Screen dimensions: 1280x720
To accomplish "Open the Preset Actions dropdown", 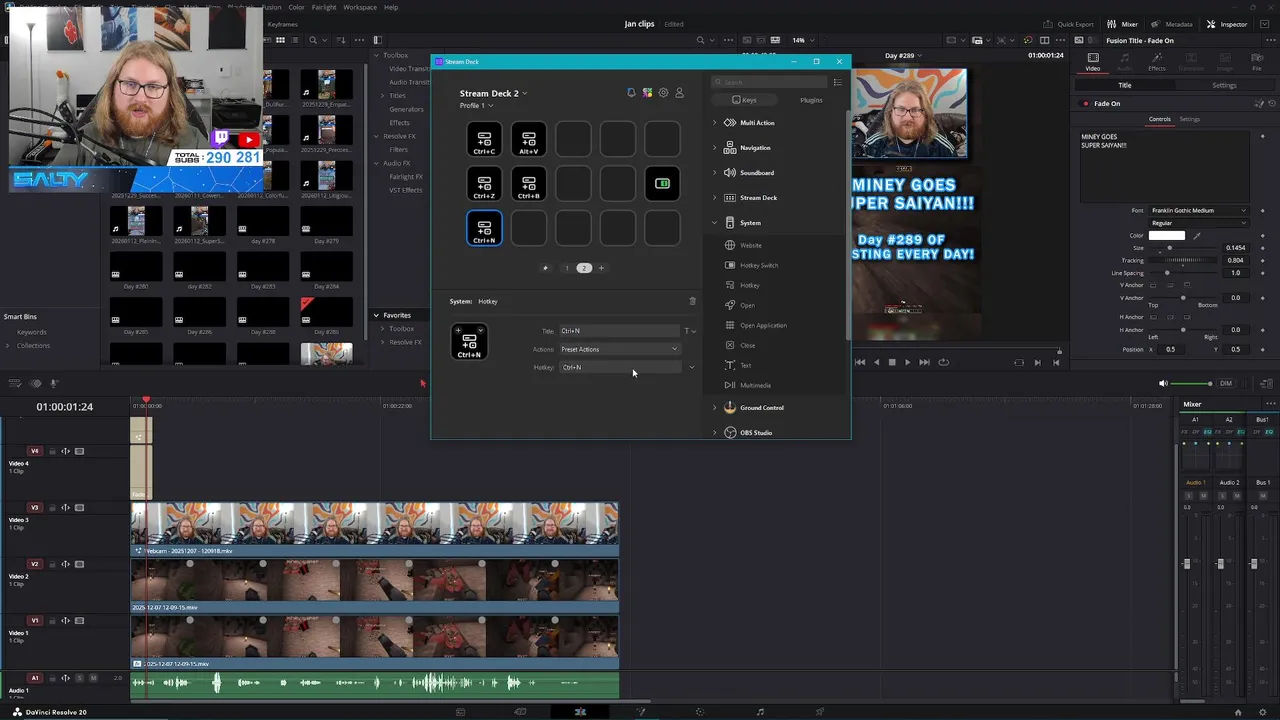I will click(x=619, y=349).
